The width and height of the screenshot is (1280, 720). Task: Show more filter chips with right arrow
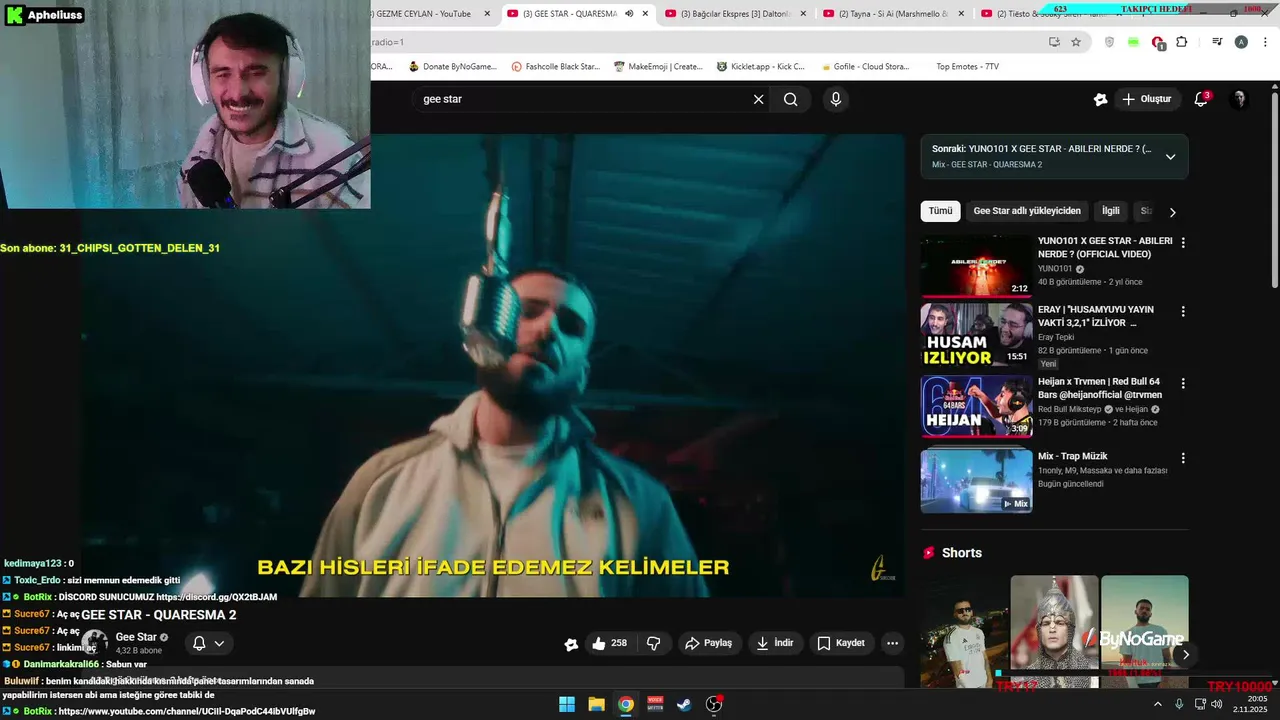[1173, 212]
